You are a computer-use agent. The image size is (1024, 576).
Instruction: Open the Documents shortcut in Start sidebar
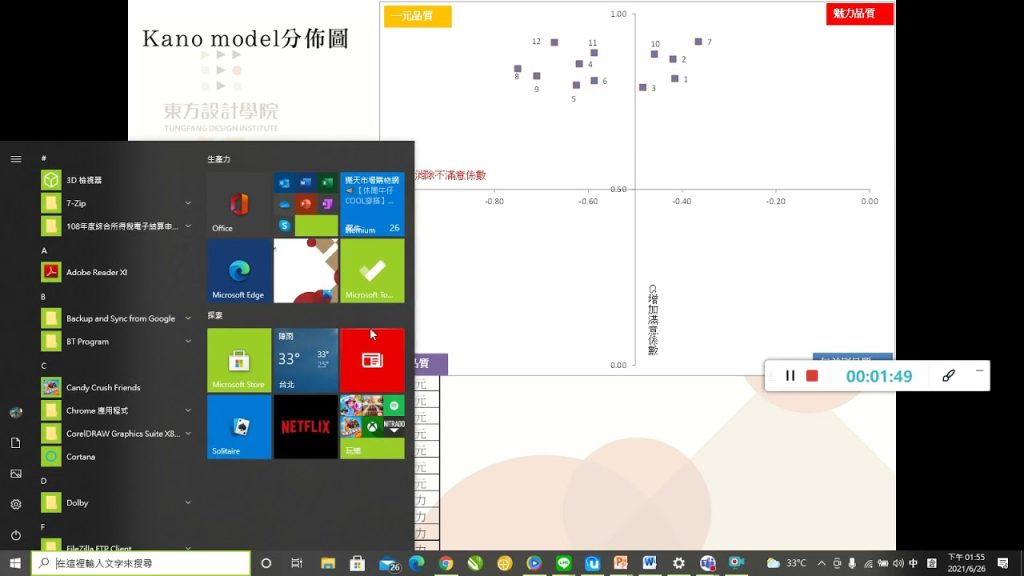coord(16,443)
